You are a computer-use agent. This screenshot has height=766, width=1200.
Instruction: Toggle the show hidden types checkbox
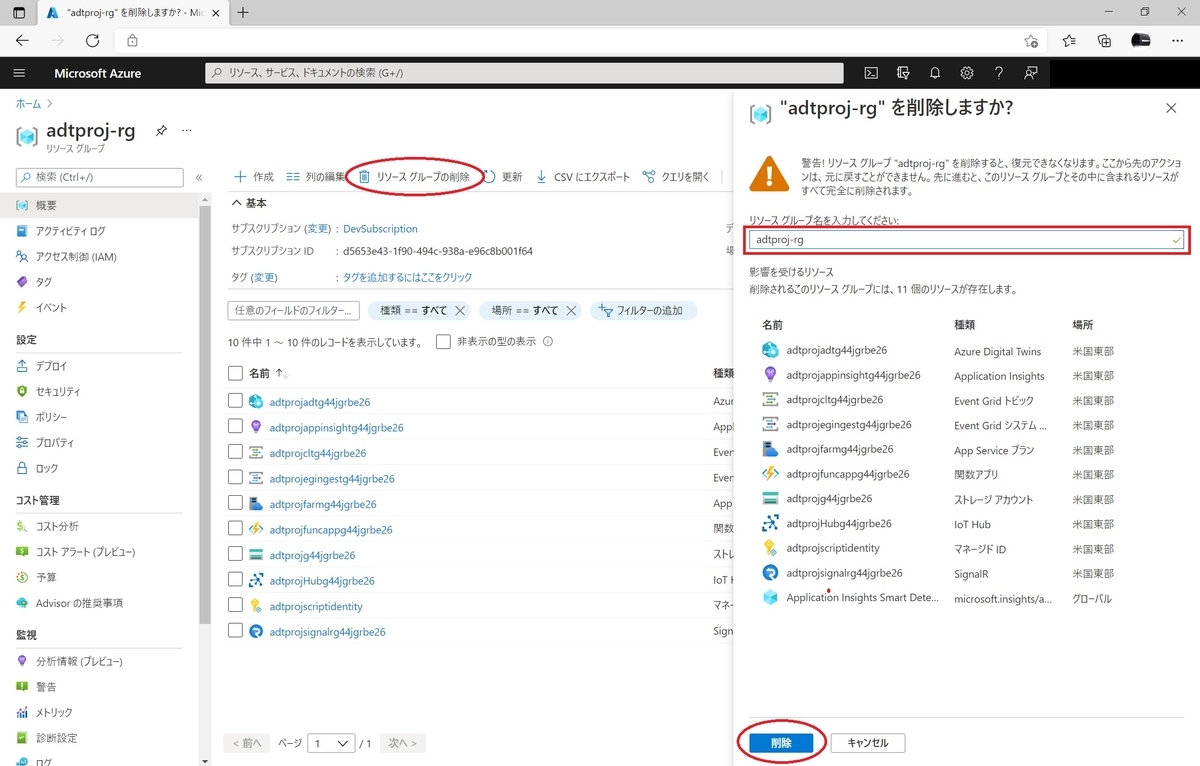(443, 342)
